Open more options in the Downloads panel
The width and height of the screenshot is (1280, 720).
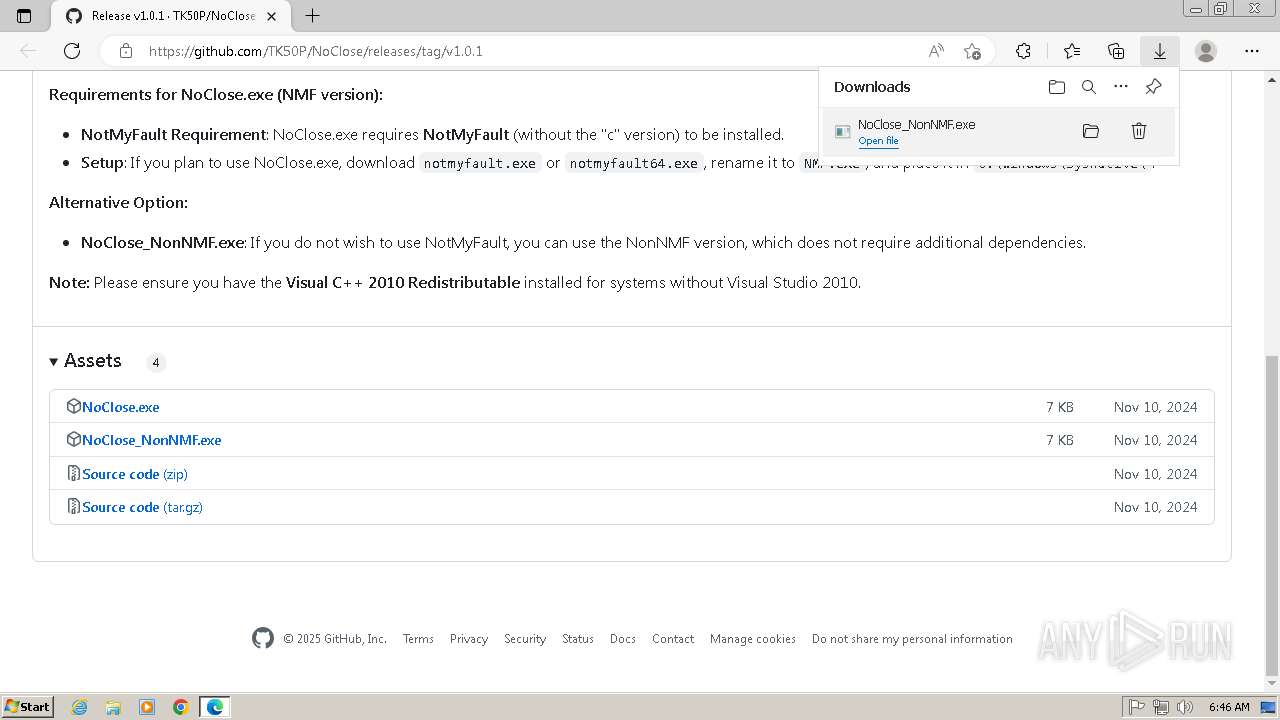point(1121,87)
